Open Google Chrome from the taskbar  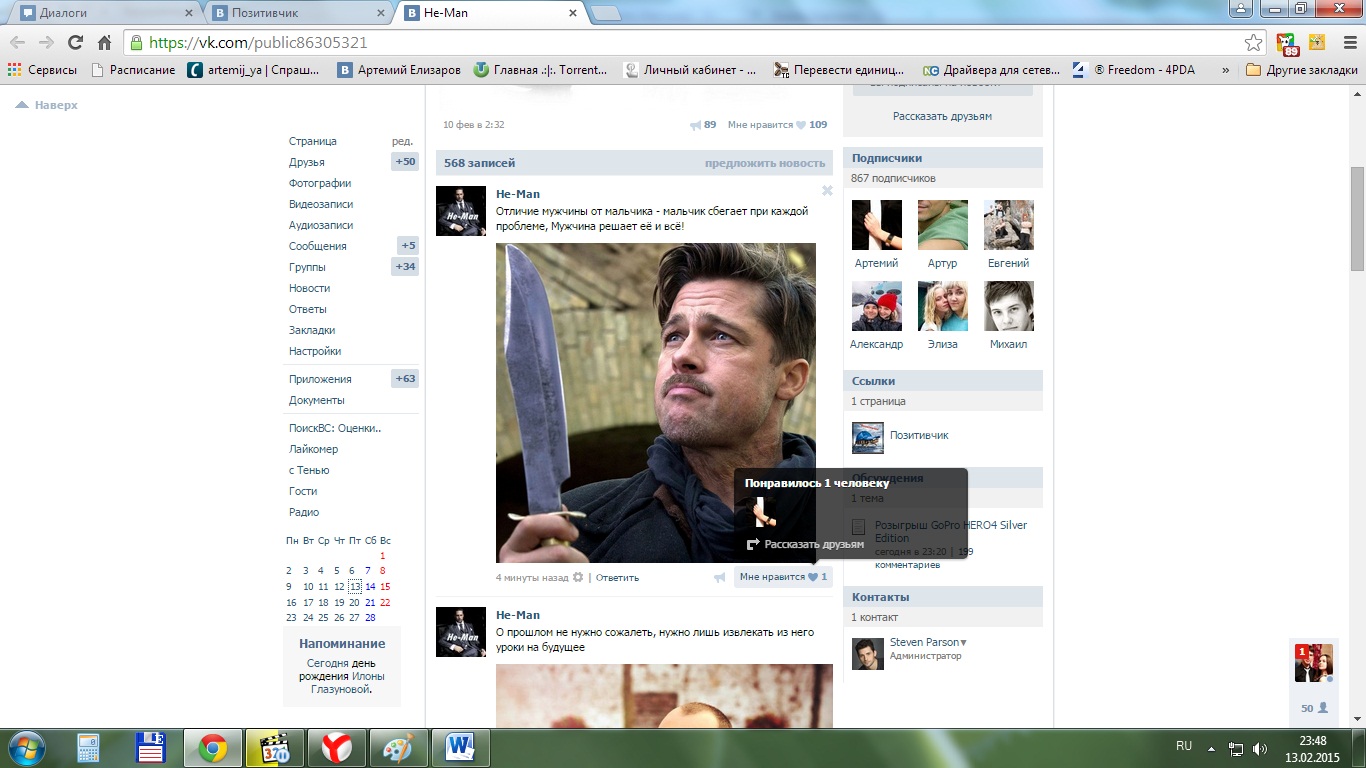pos(212,748)
